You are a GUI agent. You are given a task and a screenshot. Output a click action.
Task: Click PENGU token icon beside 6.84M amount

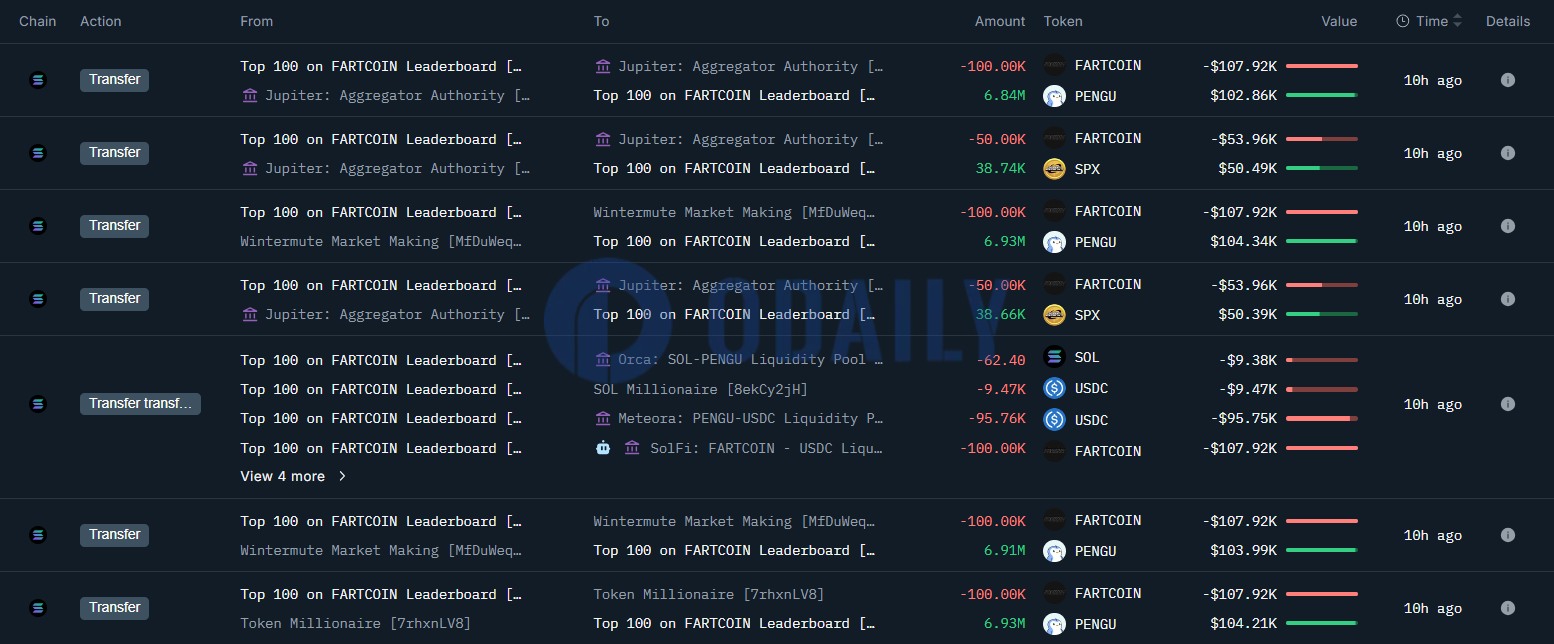click(1054, 96)
